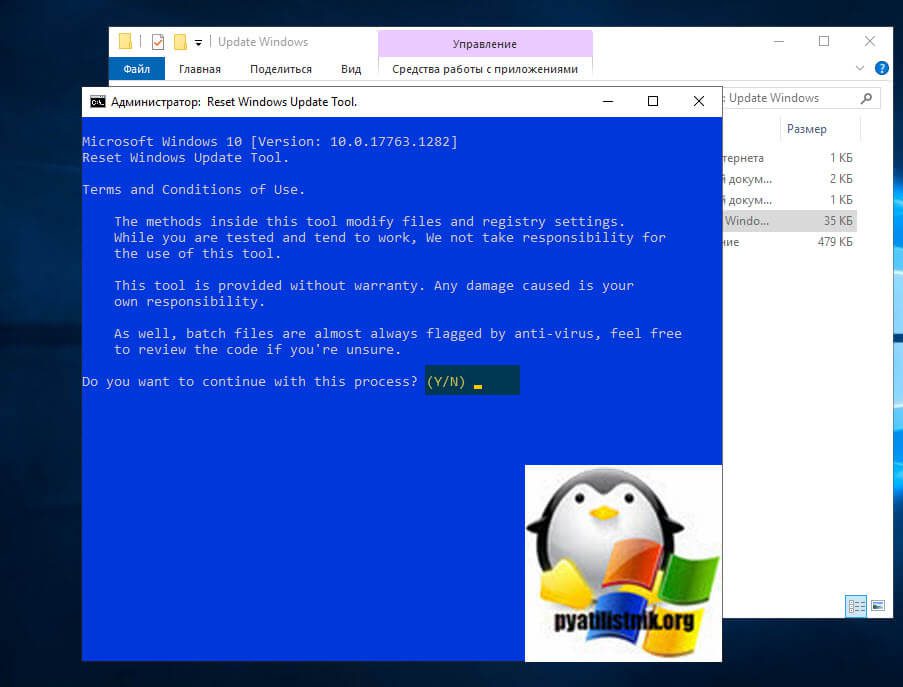This screenshot has width=903, height=687.
Task: Click the 'Microsoft Windows 10 [Version: 10.0.17763.1282]' line
Action: 270,142
